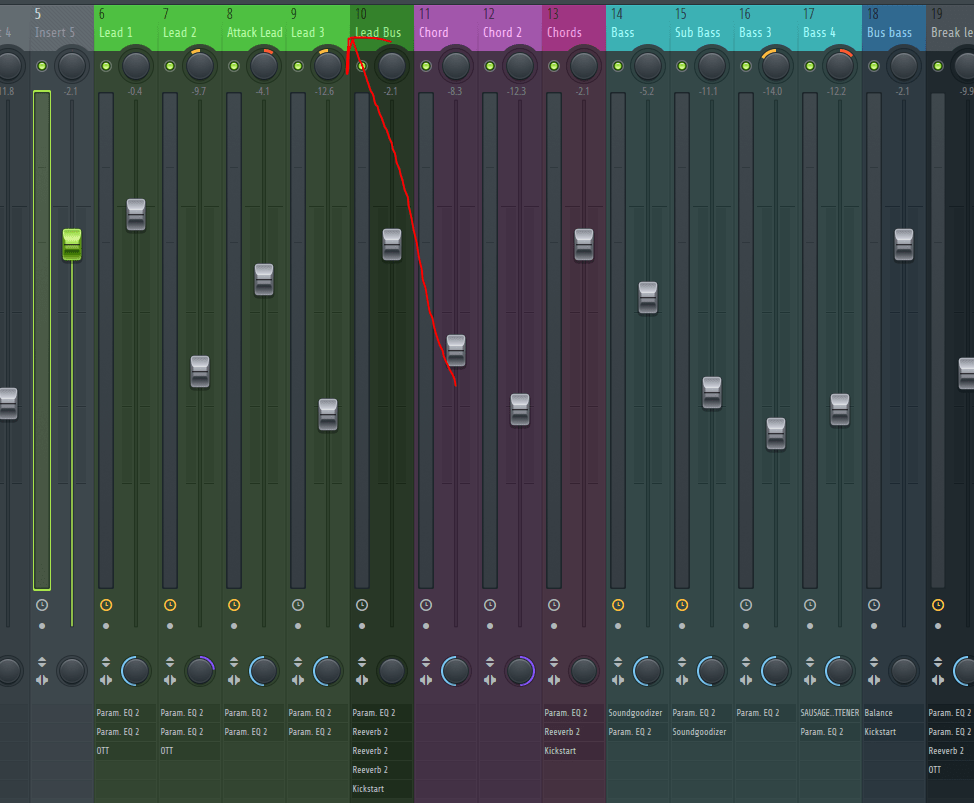The height and width of the screenshot is (803, 974).
Task: Open the OTT plugin on Lead 2
Action: (170, 750)
